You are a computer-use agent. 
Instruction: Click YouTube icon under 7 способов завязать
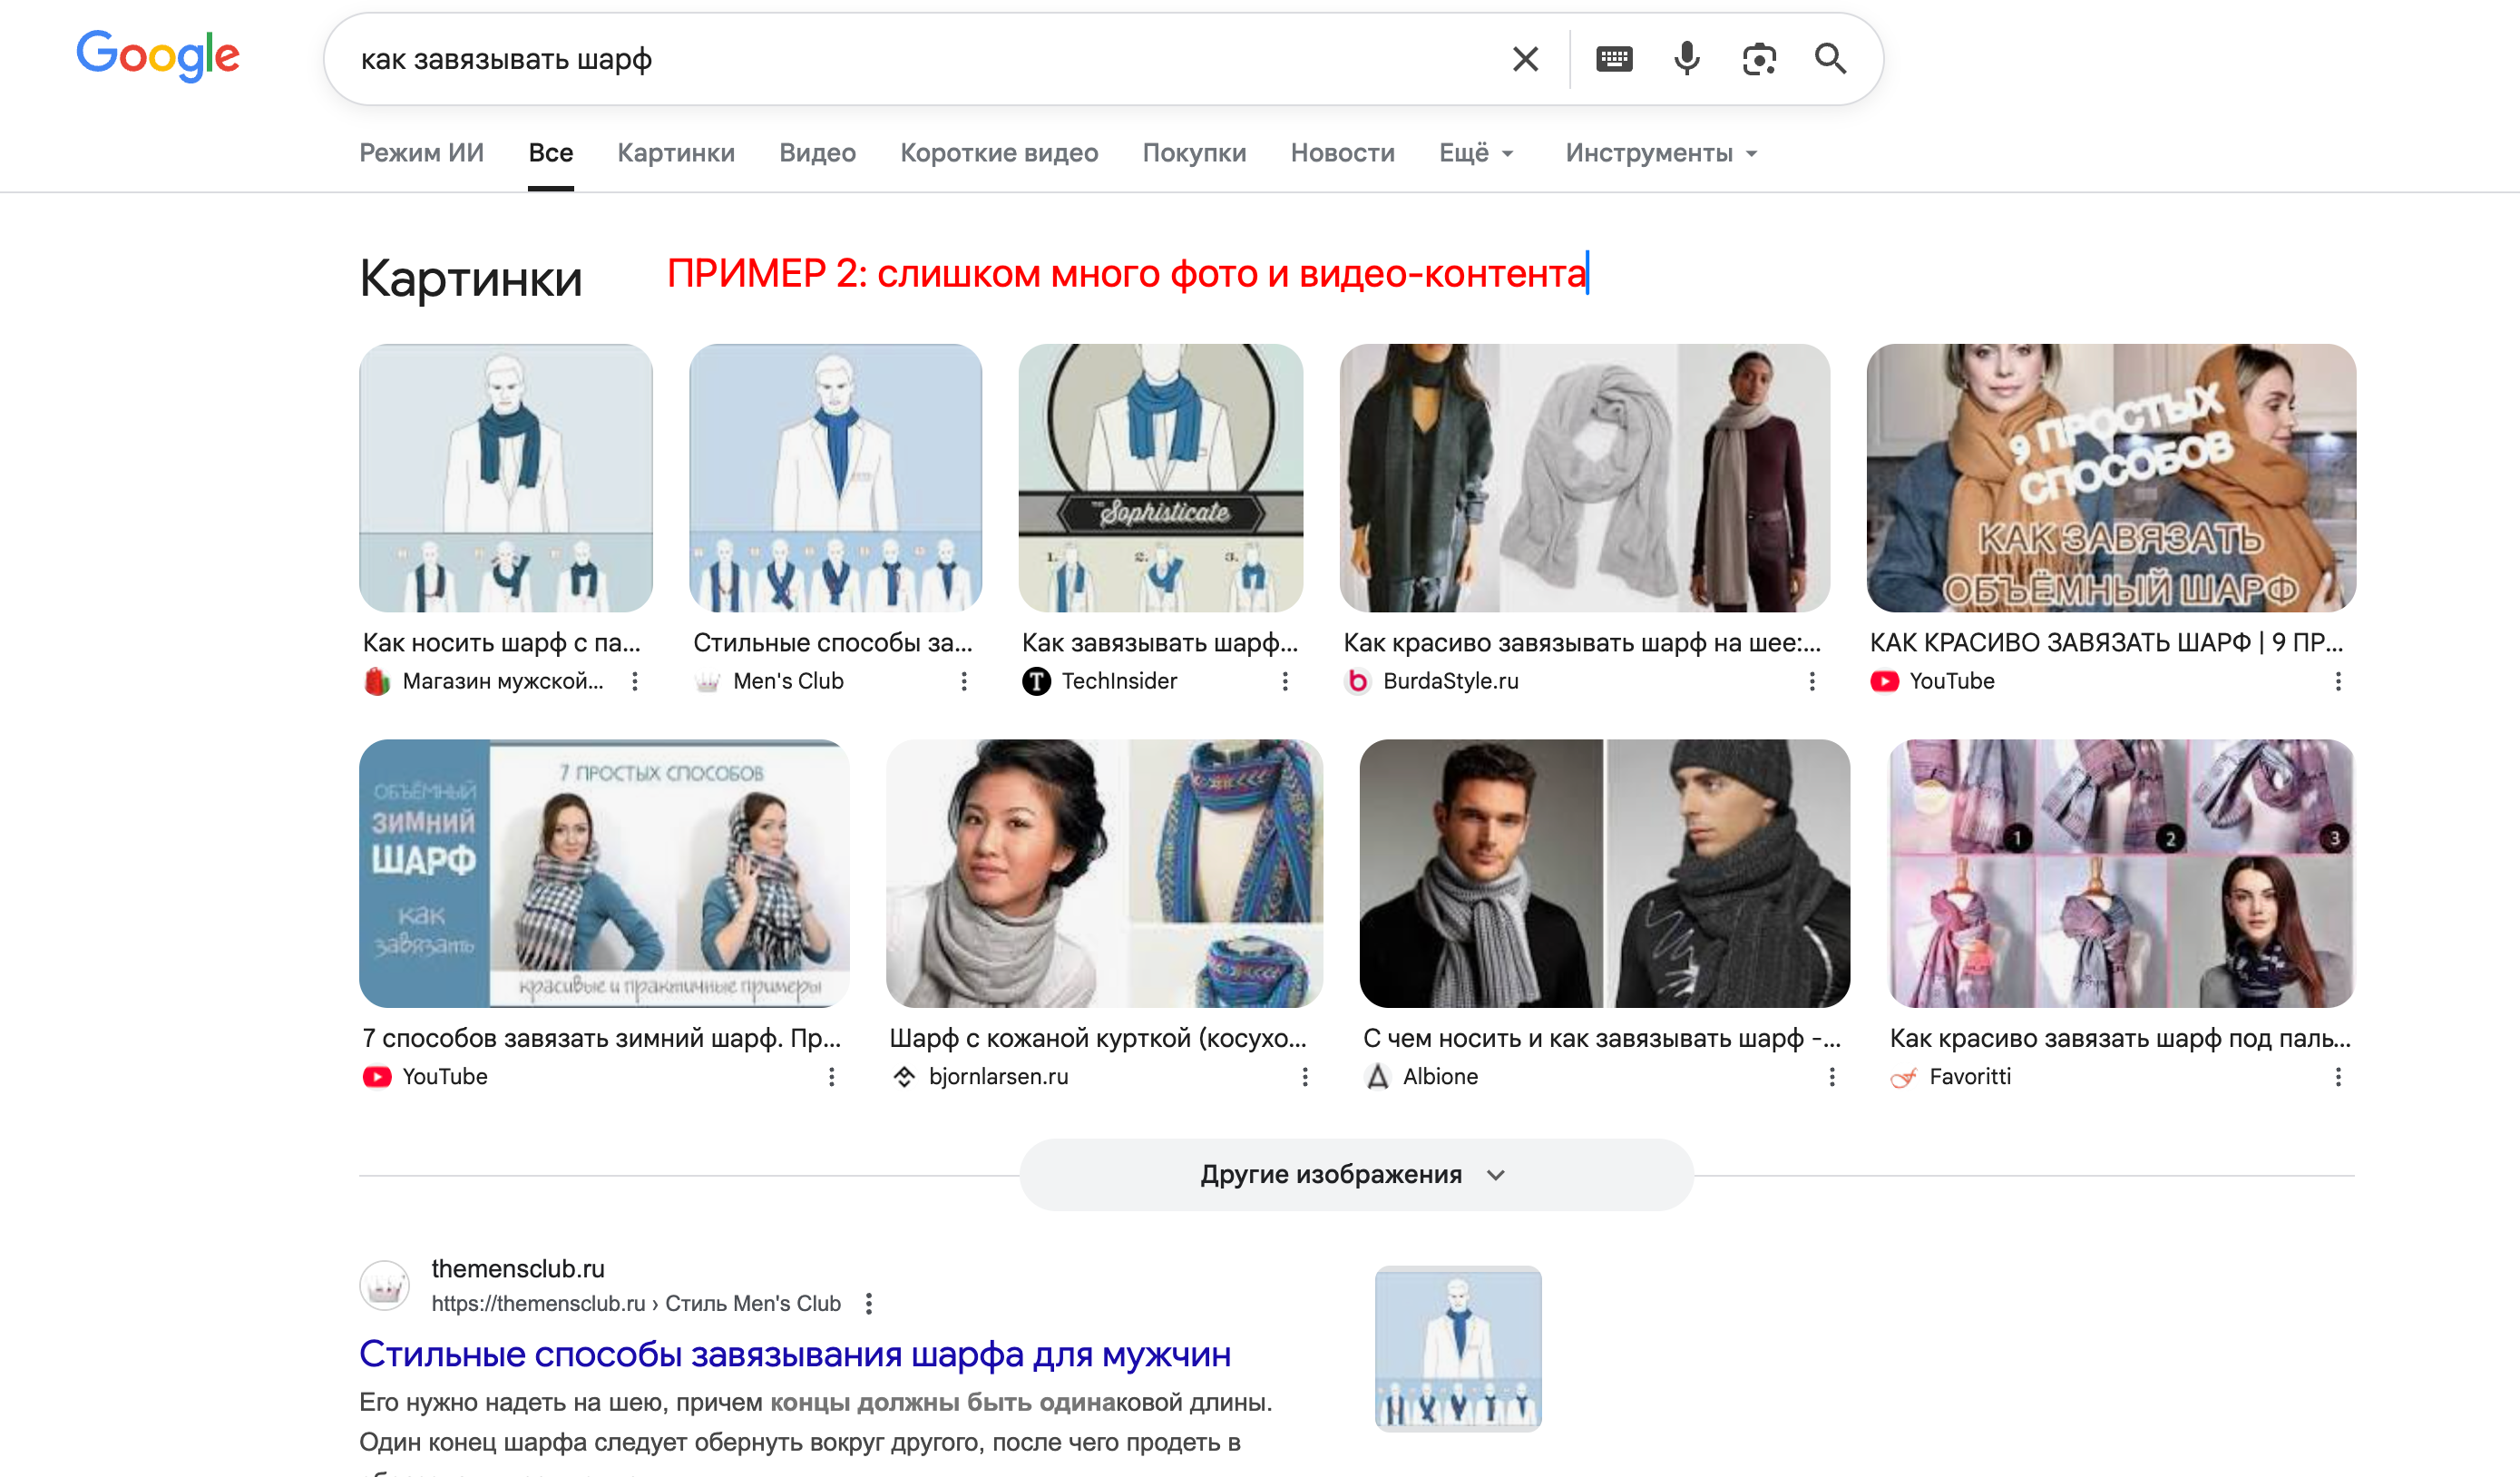pos(377,1077)
